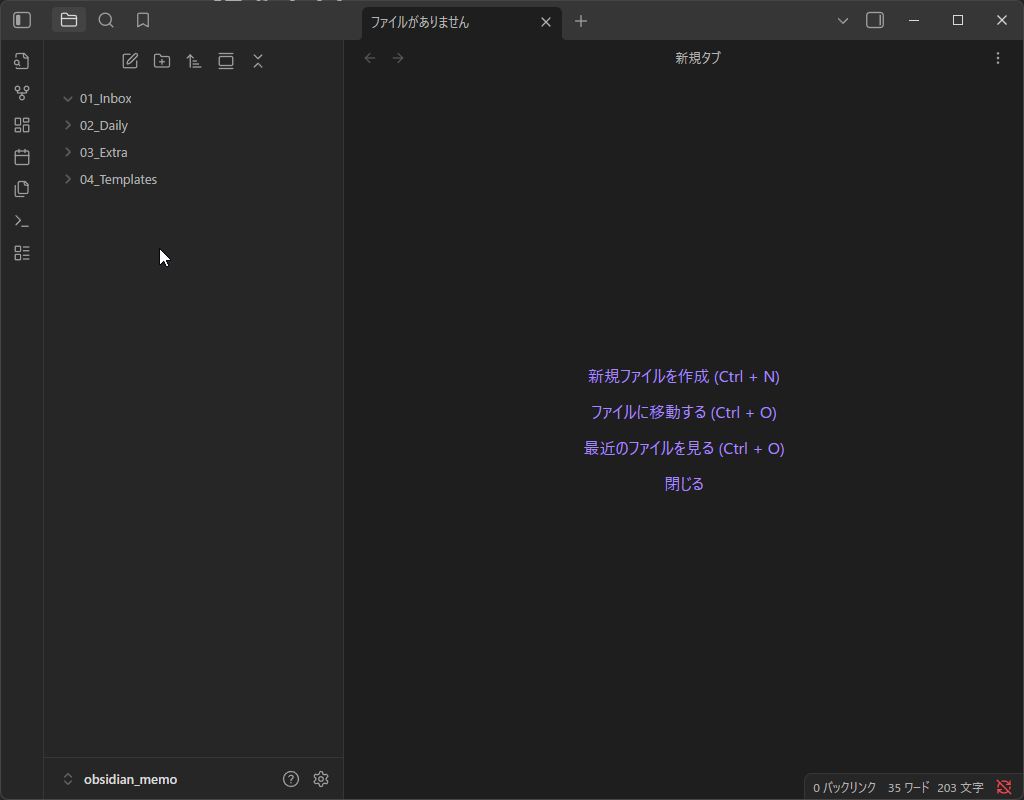The height and width of the screenshot is (800, 1024).
Task: Open the quick switcher ribbon icon
Action: click(x=22, y=61)
